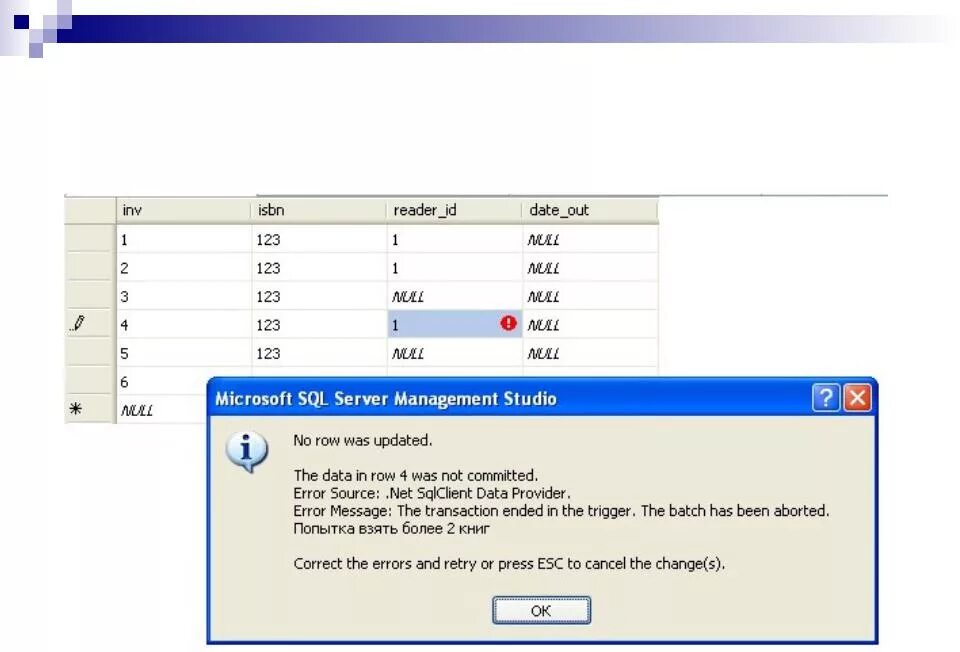Select date_out NULL cell in inv row 1

pos(590,239)
